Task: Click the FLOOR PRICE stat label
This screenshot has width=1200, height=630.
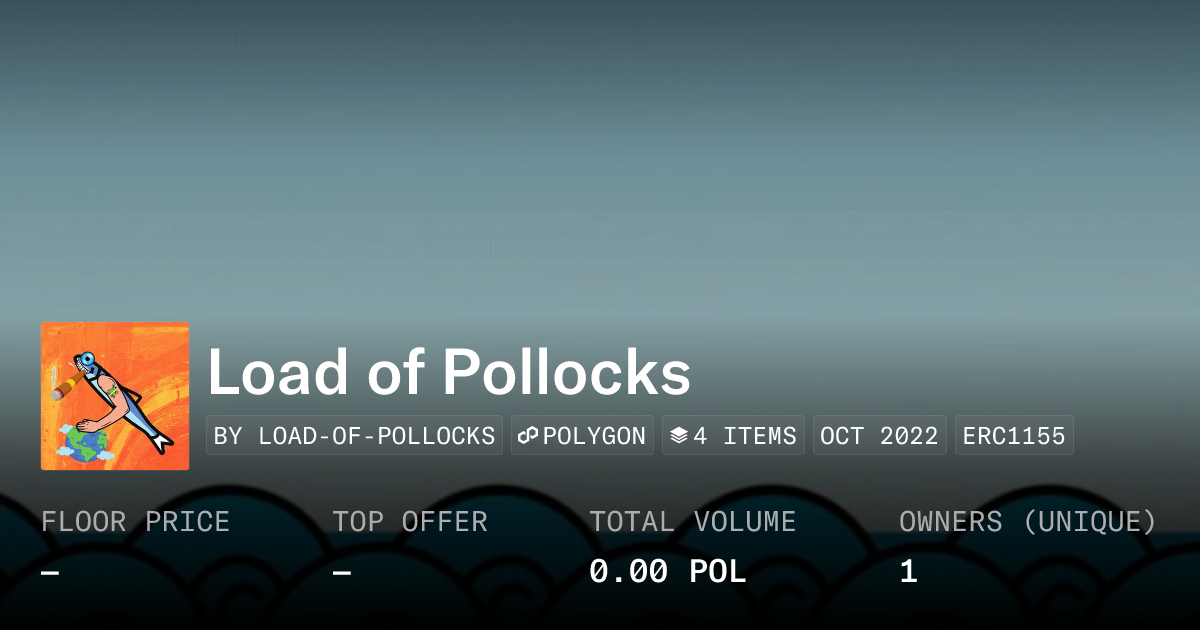Action: [135, 522]
